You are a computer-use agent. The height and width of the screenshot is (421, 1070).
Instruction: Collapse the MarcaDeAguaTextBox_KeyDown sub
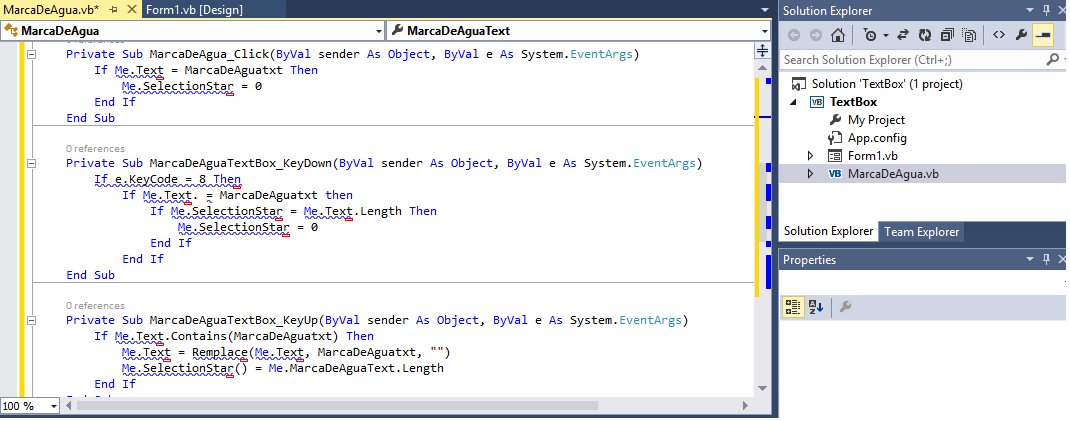pyautogui.click(x=31, y=164)
